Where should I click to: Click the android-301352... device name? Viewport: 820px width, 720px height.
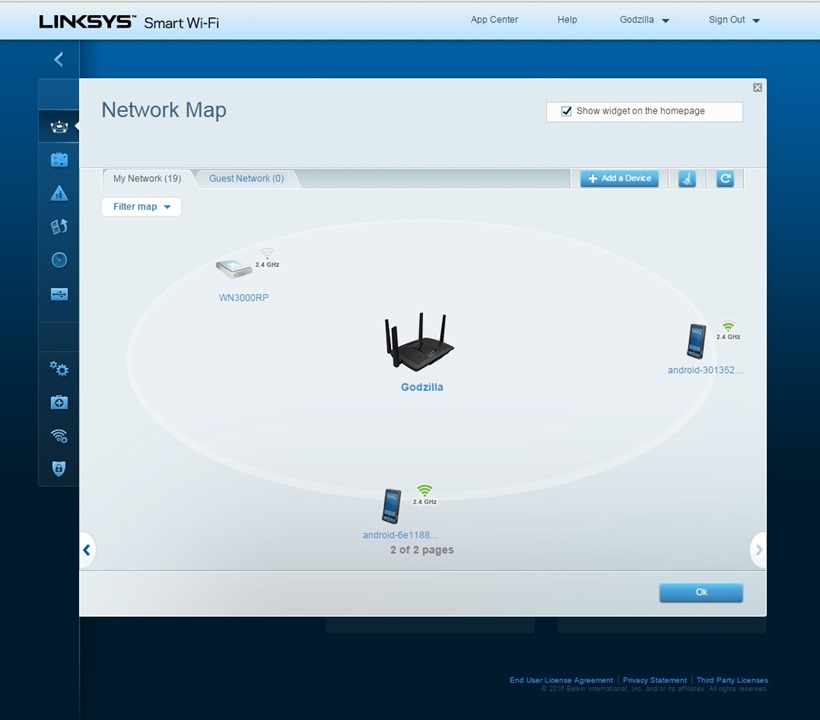[705, 370]
